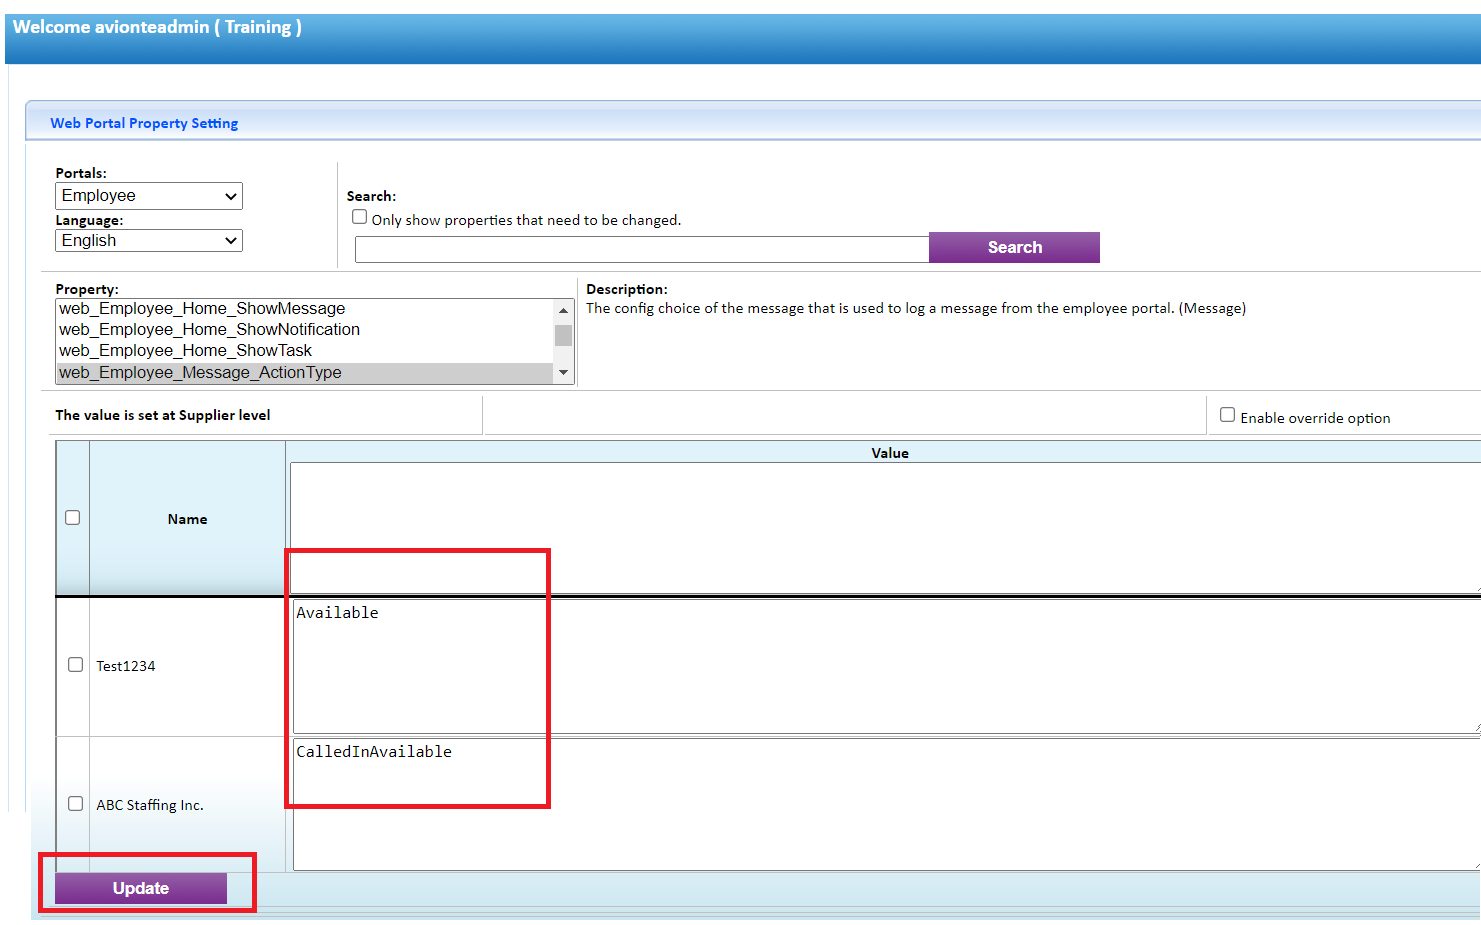Click the Test1234 value field containing Available

[885, 666]
